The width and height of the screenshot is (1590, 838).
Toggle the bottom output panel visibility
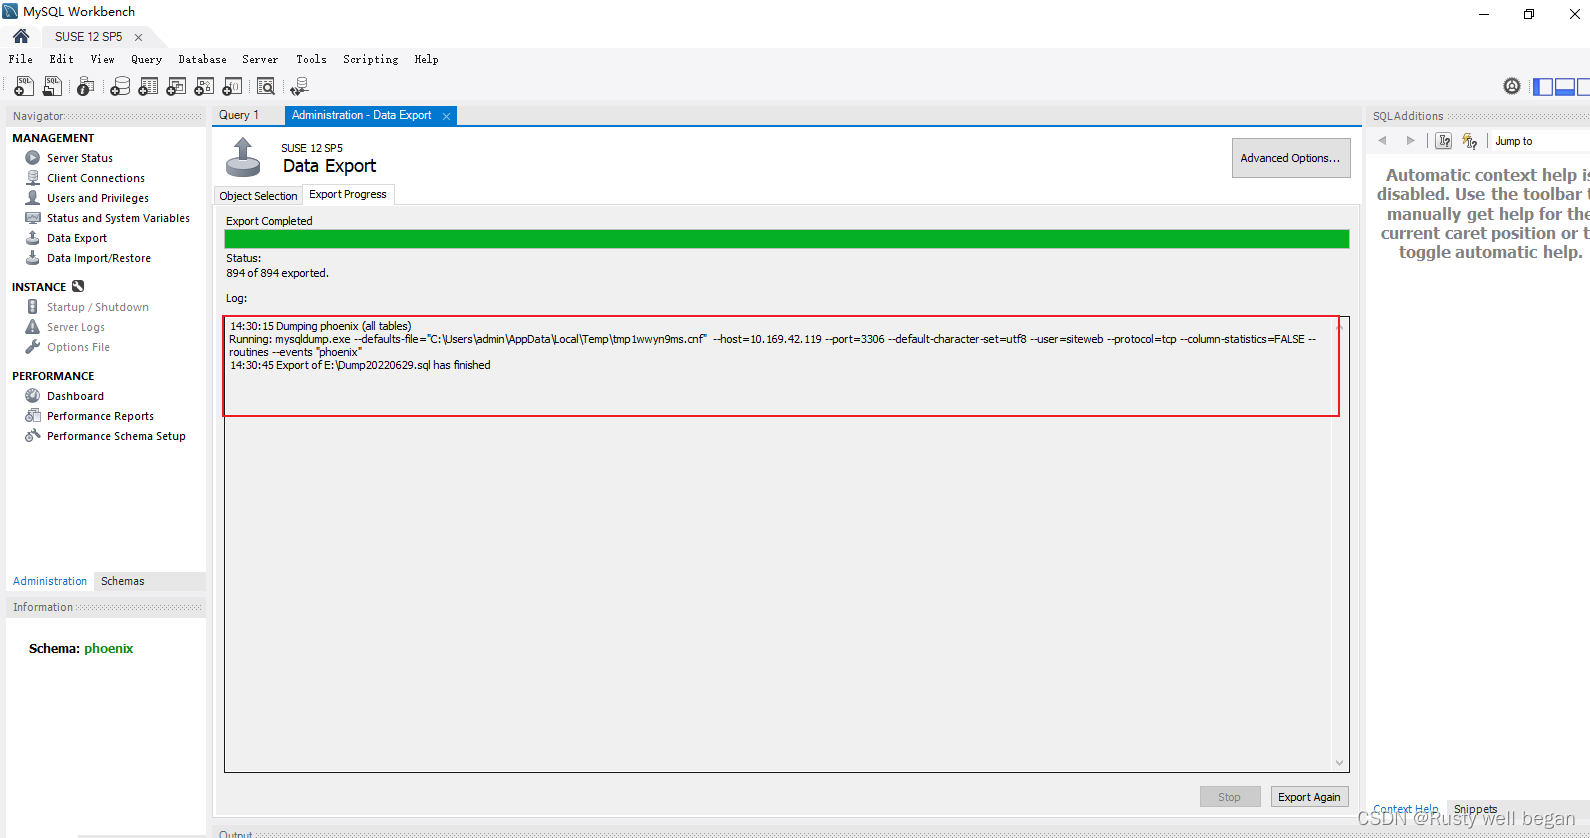click(x=1565, y=87)
